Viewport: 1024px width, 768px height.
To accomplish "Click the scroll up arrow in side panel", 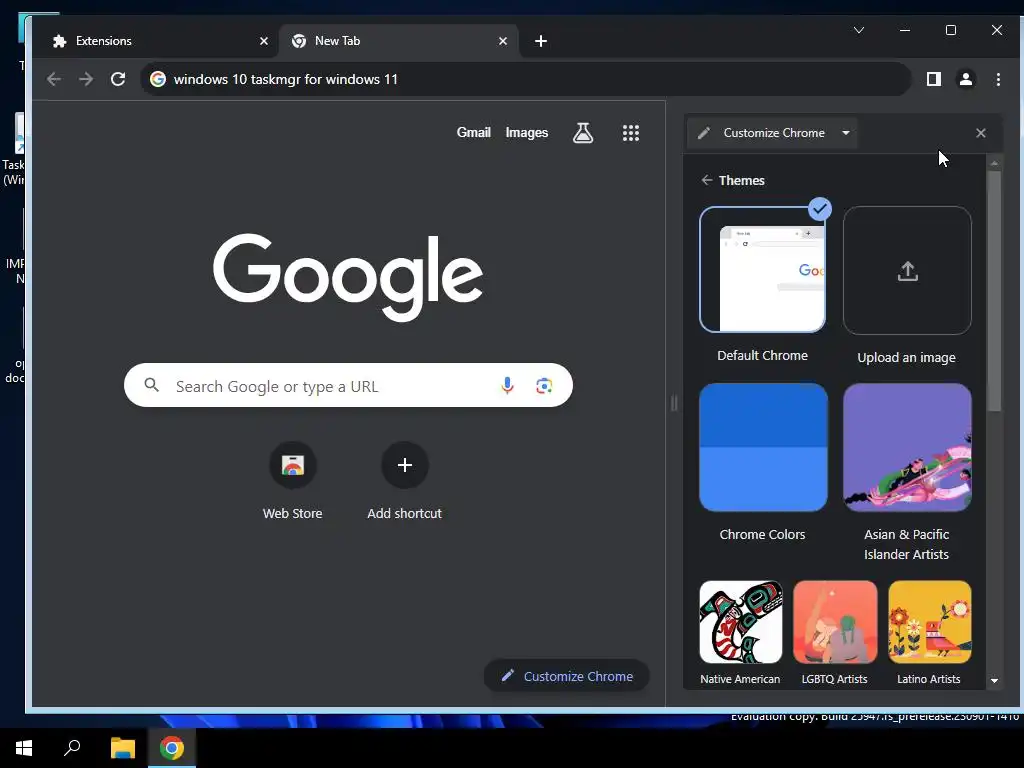I will 994,163.
